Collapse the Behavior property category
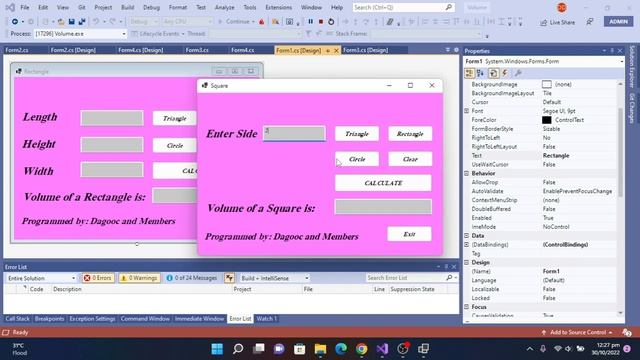Viewport: 640px width, 360px height. coord(467,173)
